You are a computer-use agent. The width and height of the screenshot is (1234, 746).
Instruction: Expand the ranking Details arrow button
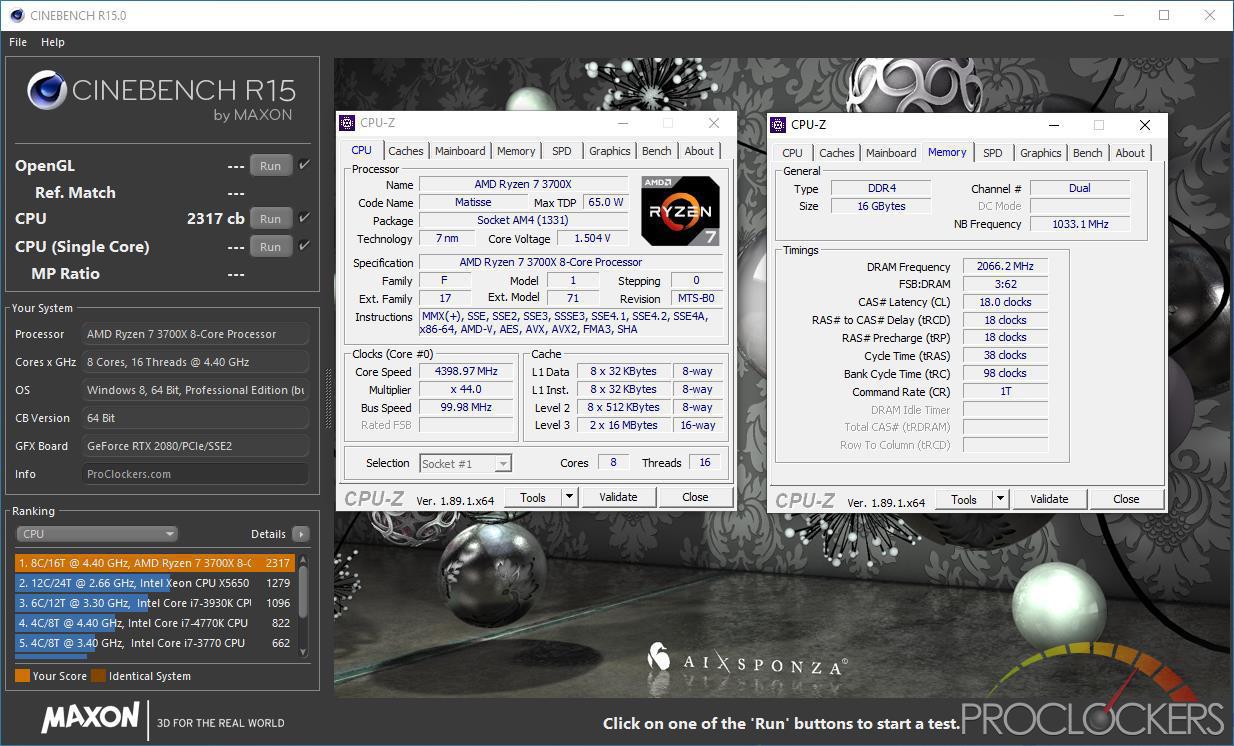(x=300, y=534)
